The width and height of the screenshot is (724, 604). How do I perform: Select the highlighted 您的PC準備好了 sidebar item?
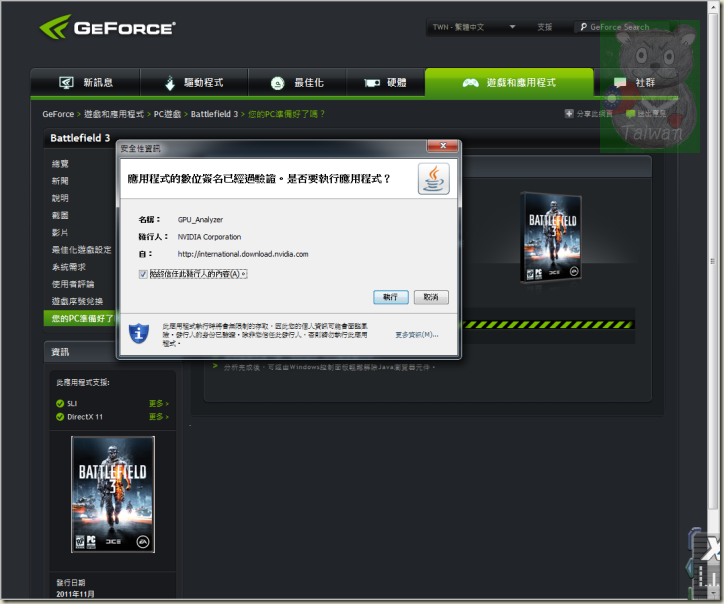pyautogui.click(x=80, y=319)
